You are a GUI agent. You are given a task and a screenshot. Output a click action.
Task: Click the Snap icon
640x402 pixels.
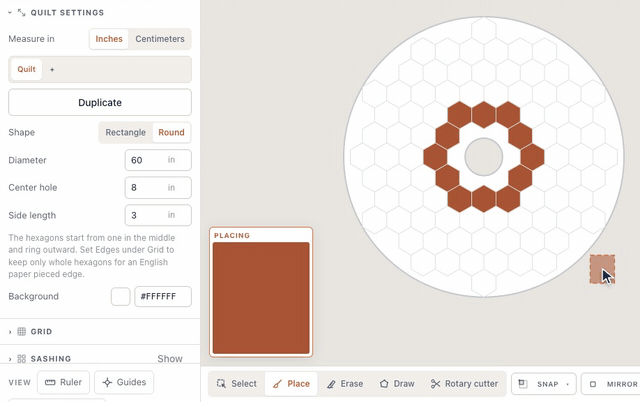click(x=522, y=384)
